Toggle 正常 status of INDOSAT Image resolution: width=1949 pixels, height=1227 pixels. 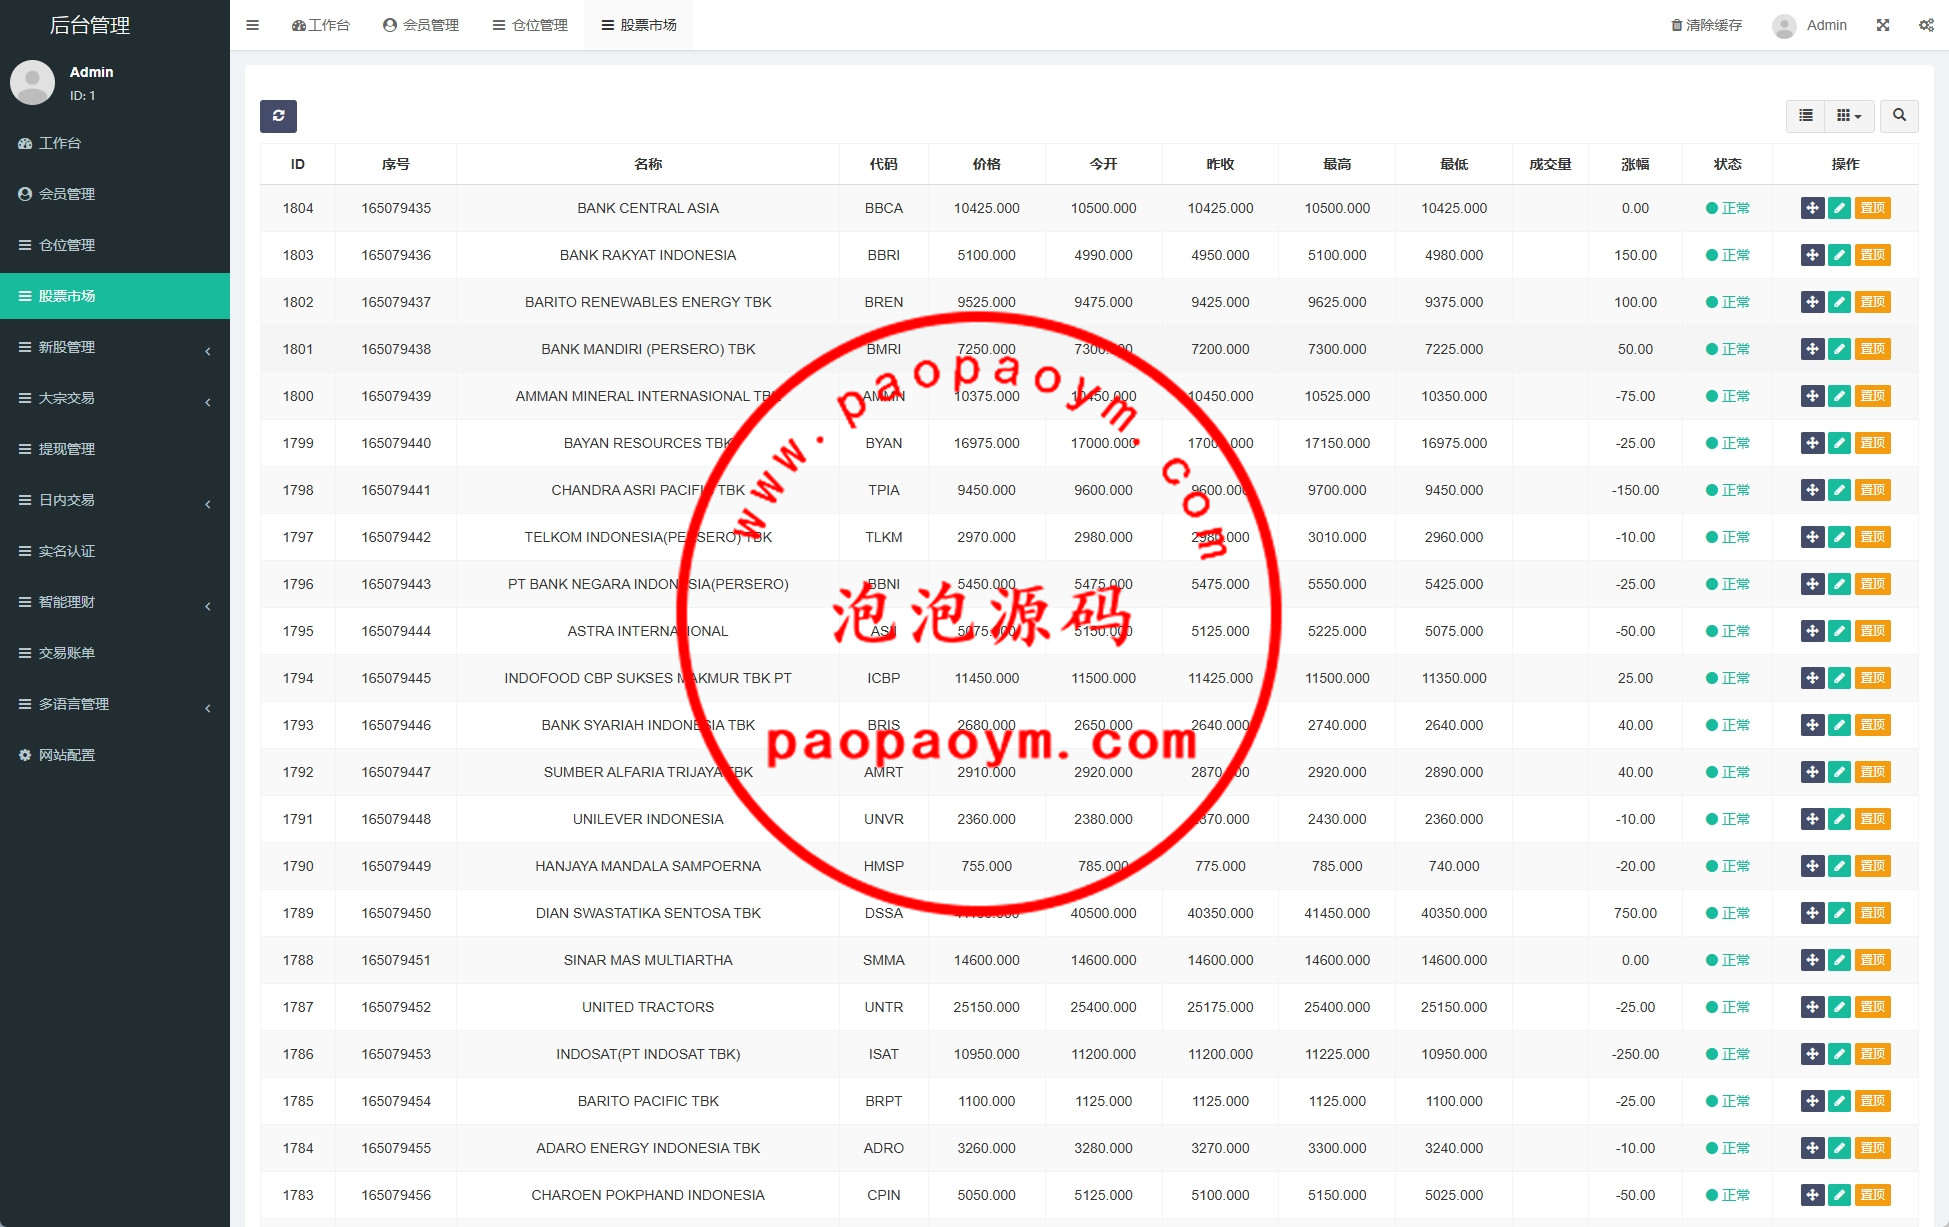(x=1728, y=1054)
